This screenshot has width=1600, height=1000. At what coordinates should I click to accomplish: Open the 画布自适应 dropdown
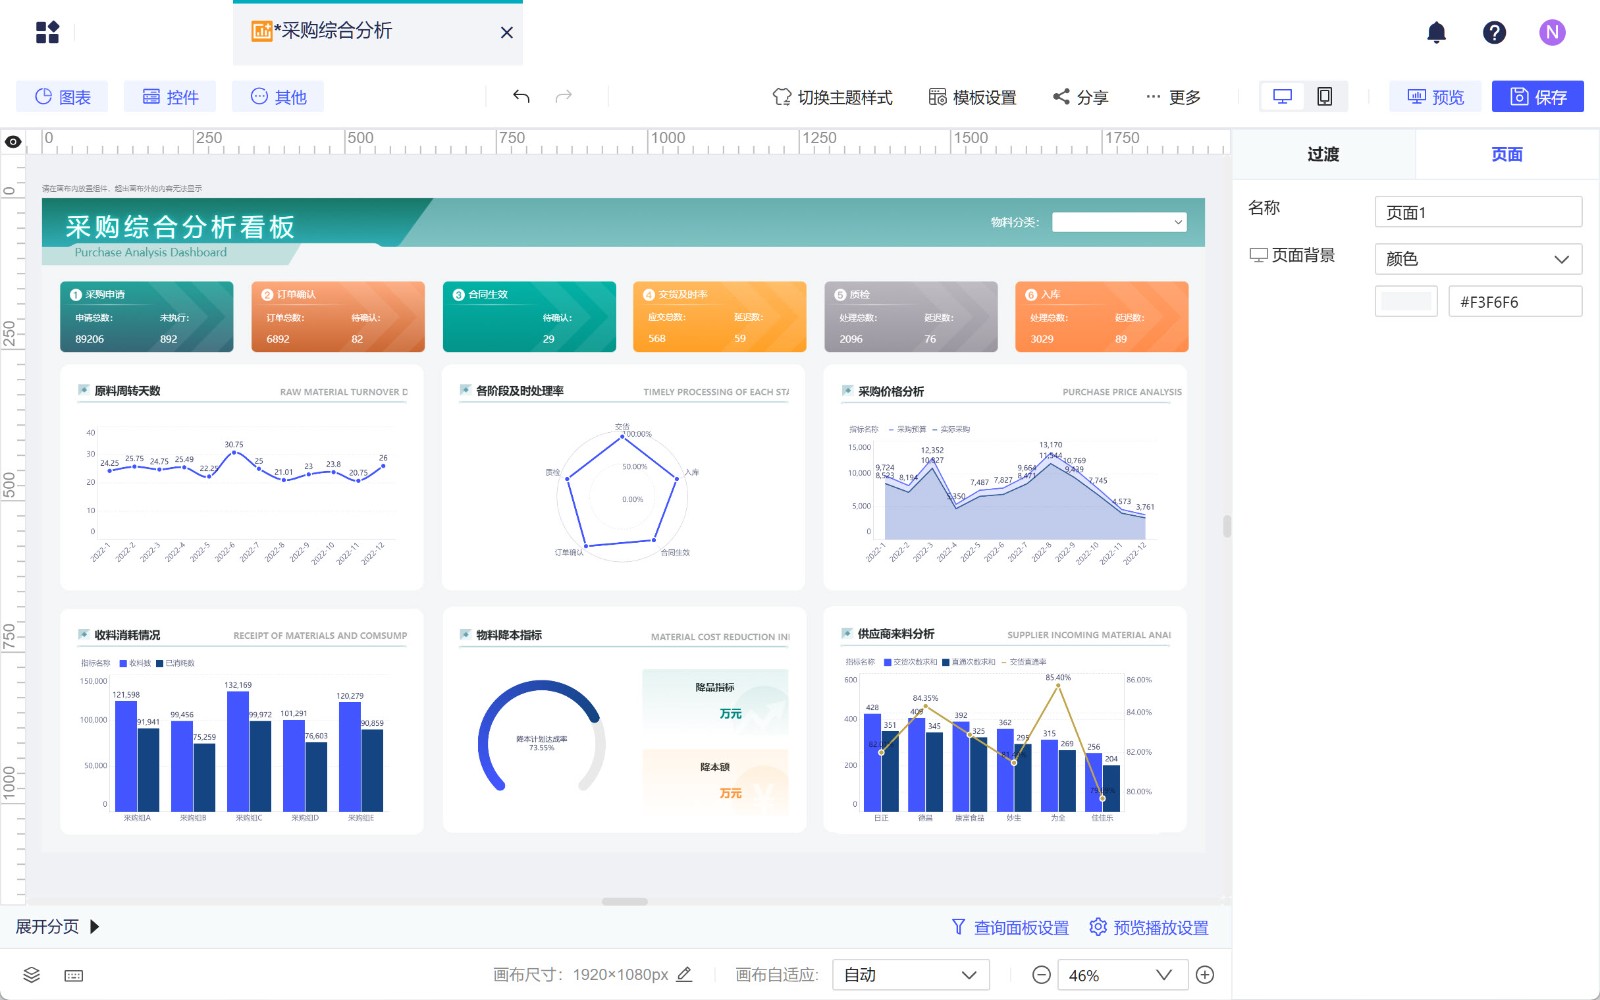[911, 975]
